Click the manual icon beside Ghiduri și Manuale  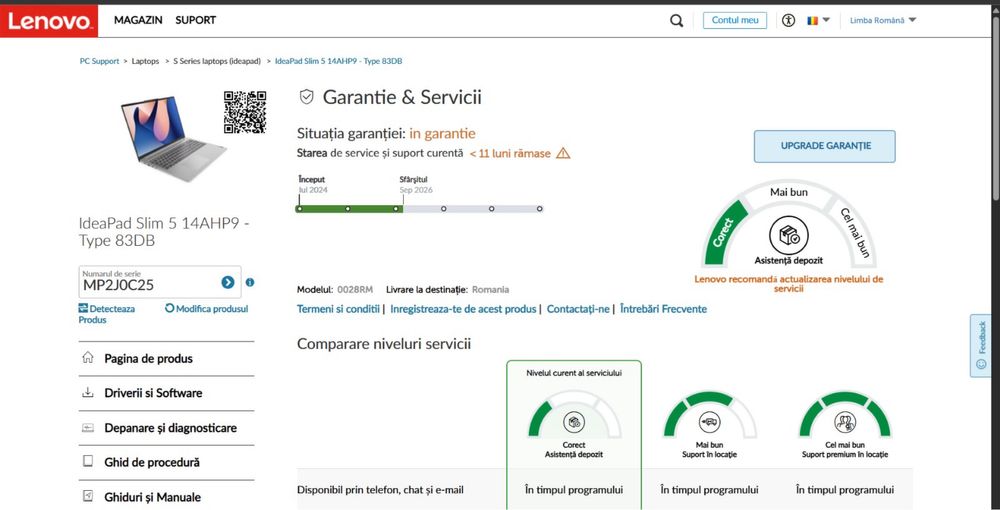87,496
